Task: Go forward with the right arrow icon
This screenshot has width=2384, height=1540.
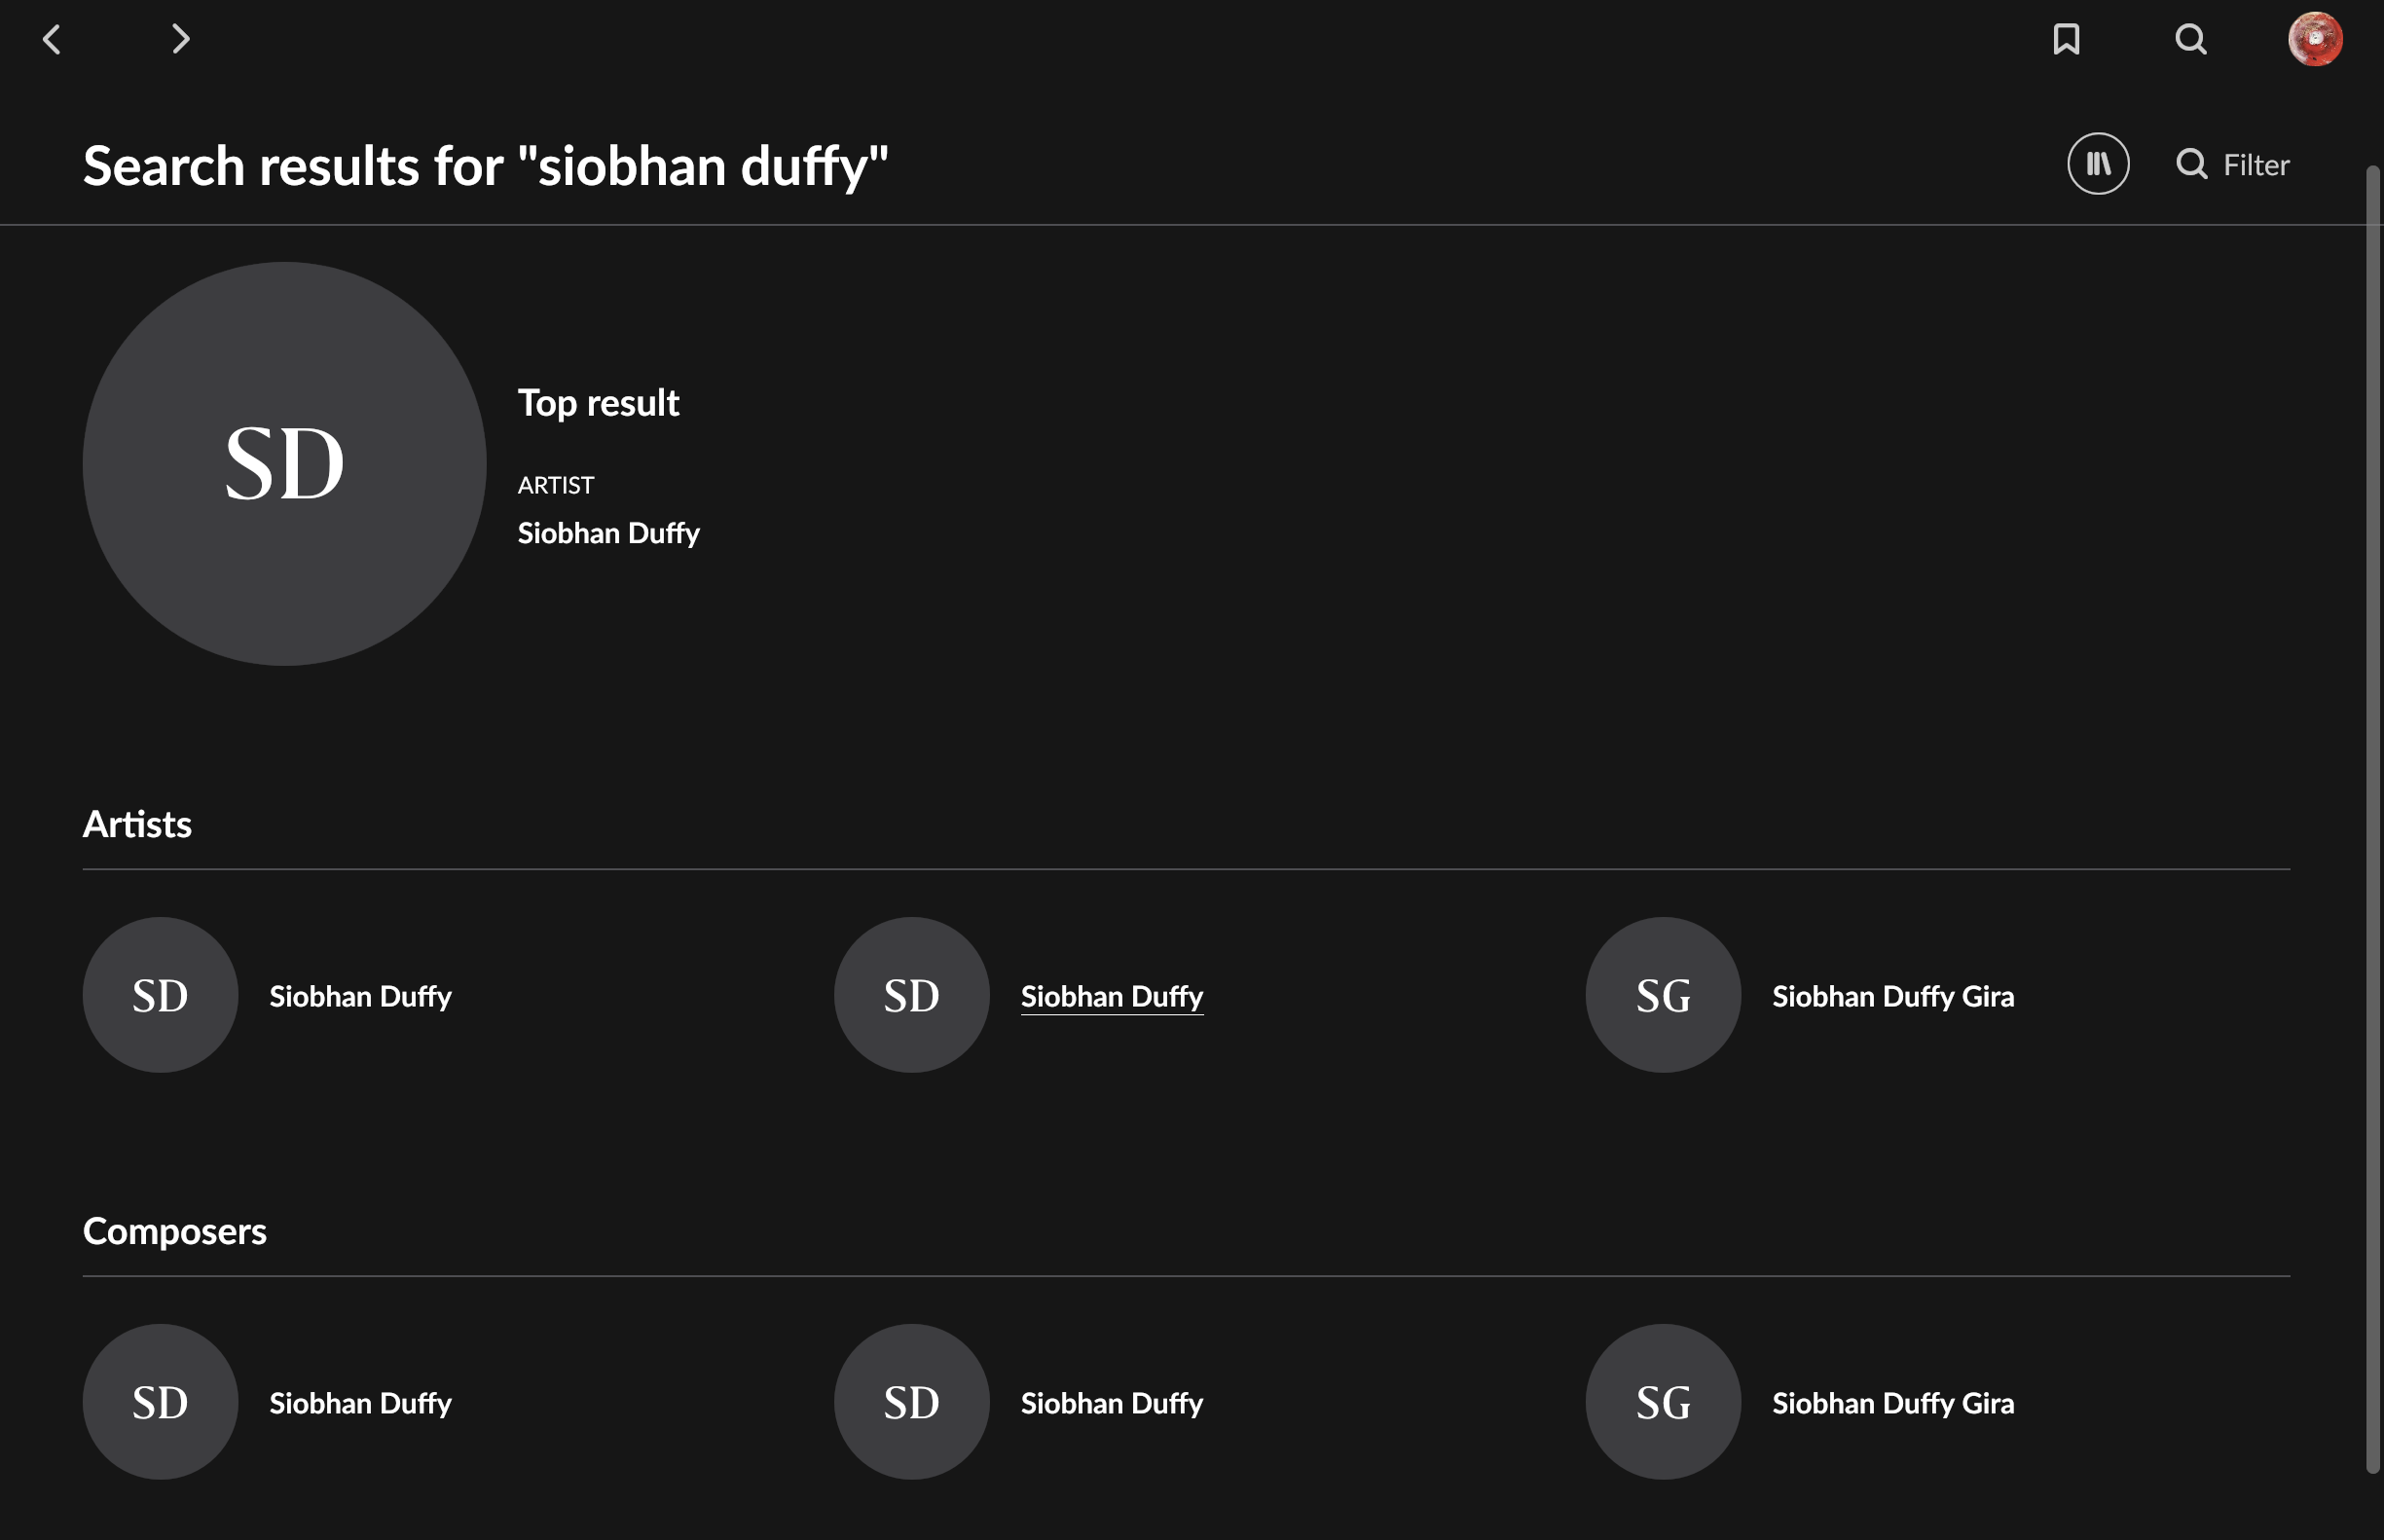Action: (x=180, y=40)
